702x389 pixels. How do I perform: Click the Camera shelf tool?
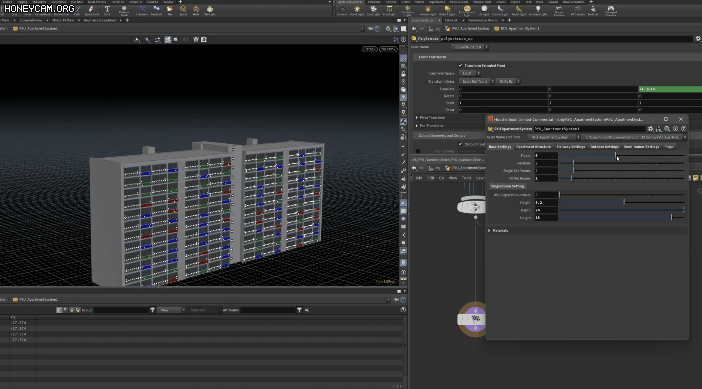[342, 10]
